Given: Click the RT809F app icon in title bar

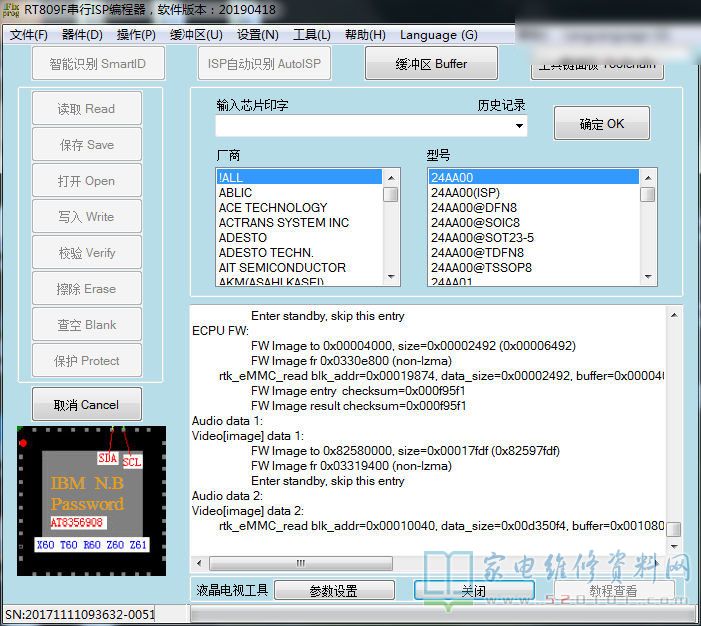Looking at the screenshot, I should (x=11, y=11).
